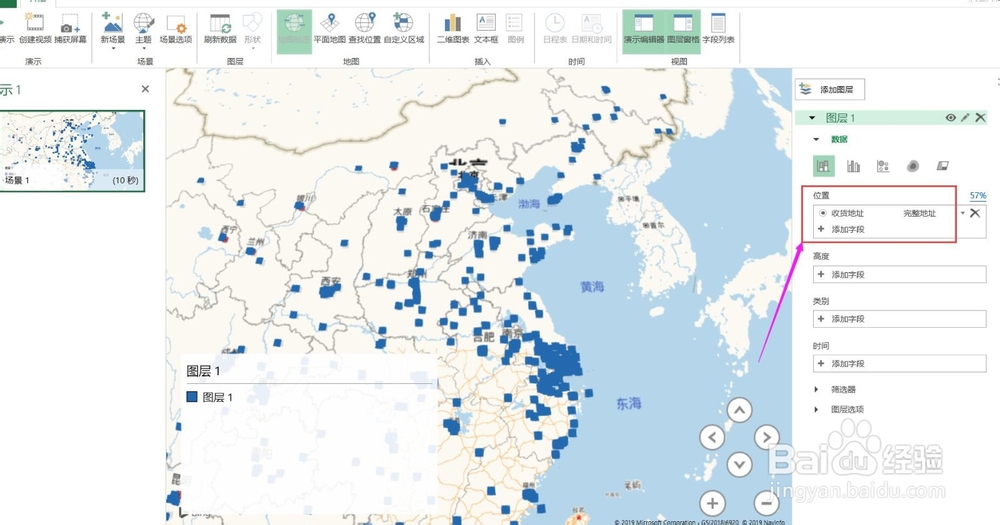
Task: Open 主题 (Themes) globe icon
Action: pos(143,23)
